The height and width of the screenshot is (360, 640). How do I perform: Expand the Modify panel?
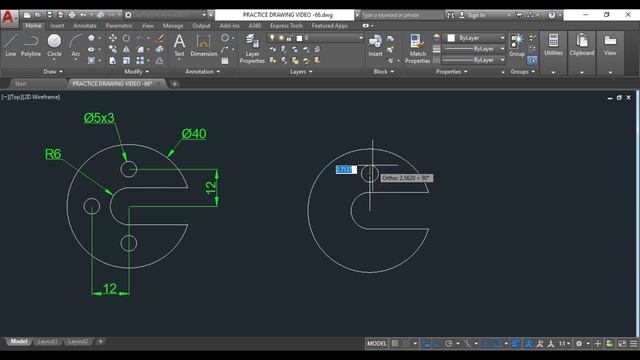136,71
